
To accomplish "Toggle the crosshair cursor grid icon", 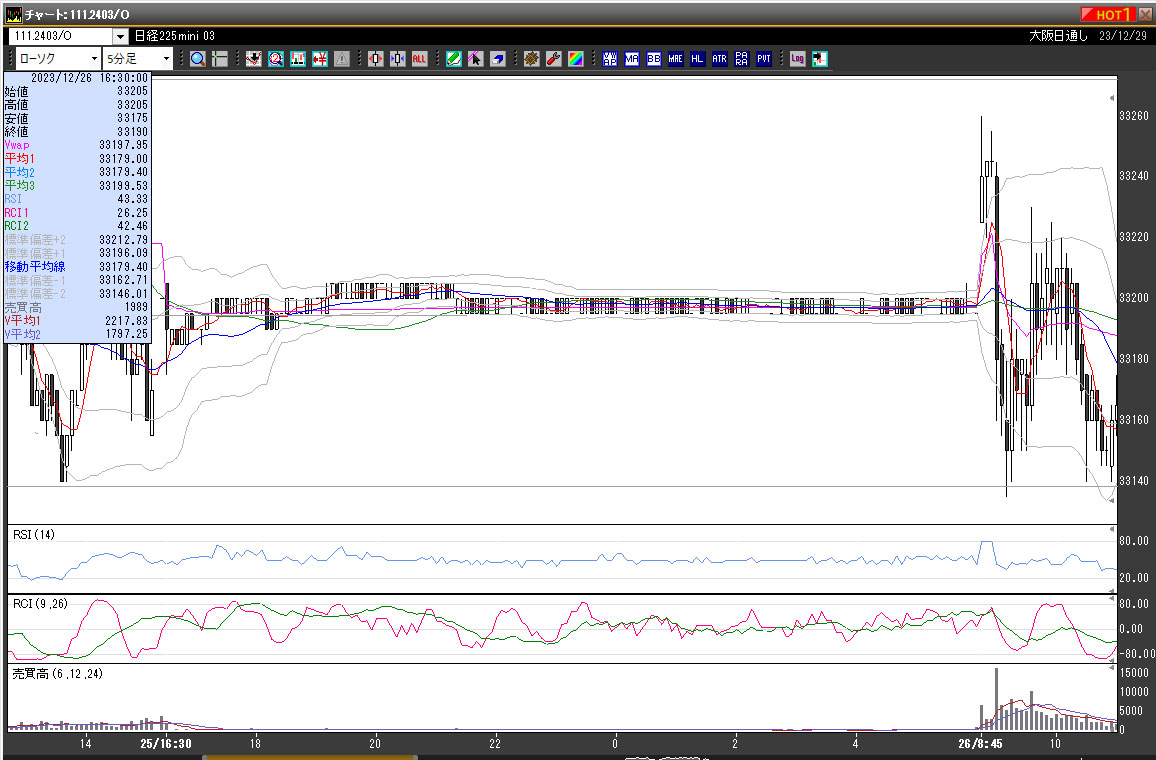I will click(220, 59).
